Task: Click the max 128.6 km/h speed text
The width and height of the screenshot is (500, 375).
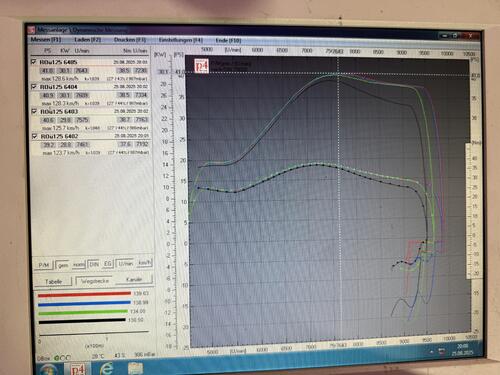Action: 60,79
